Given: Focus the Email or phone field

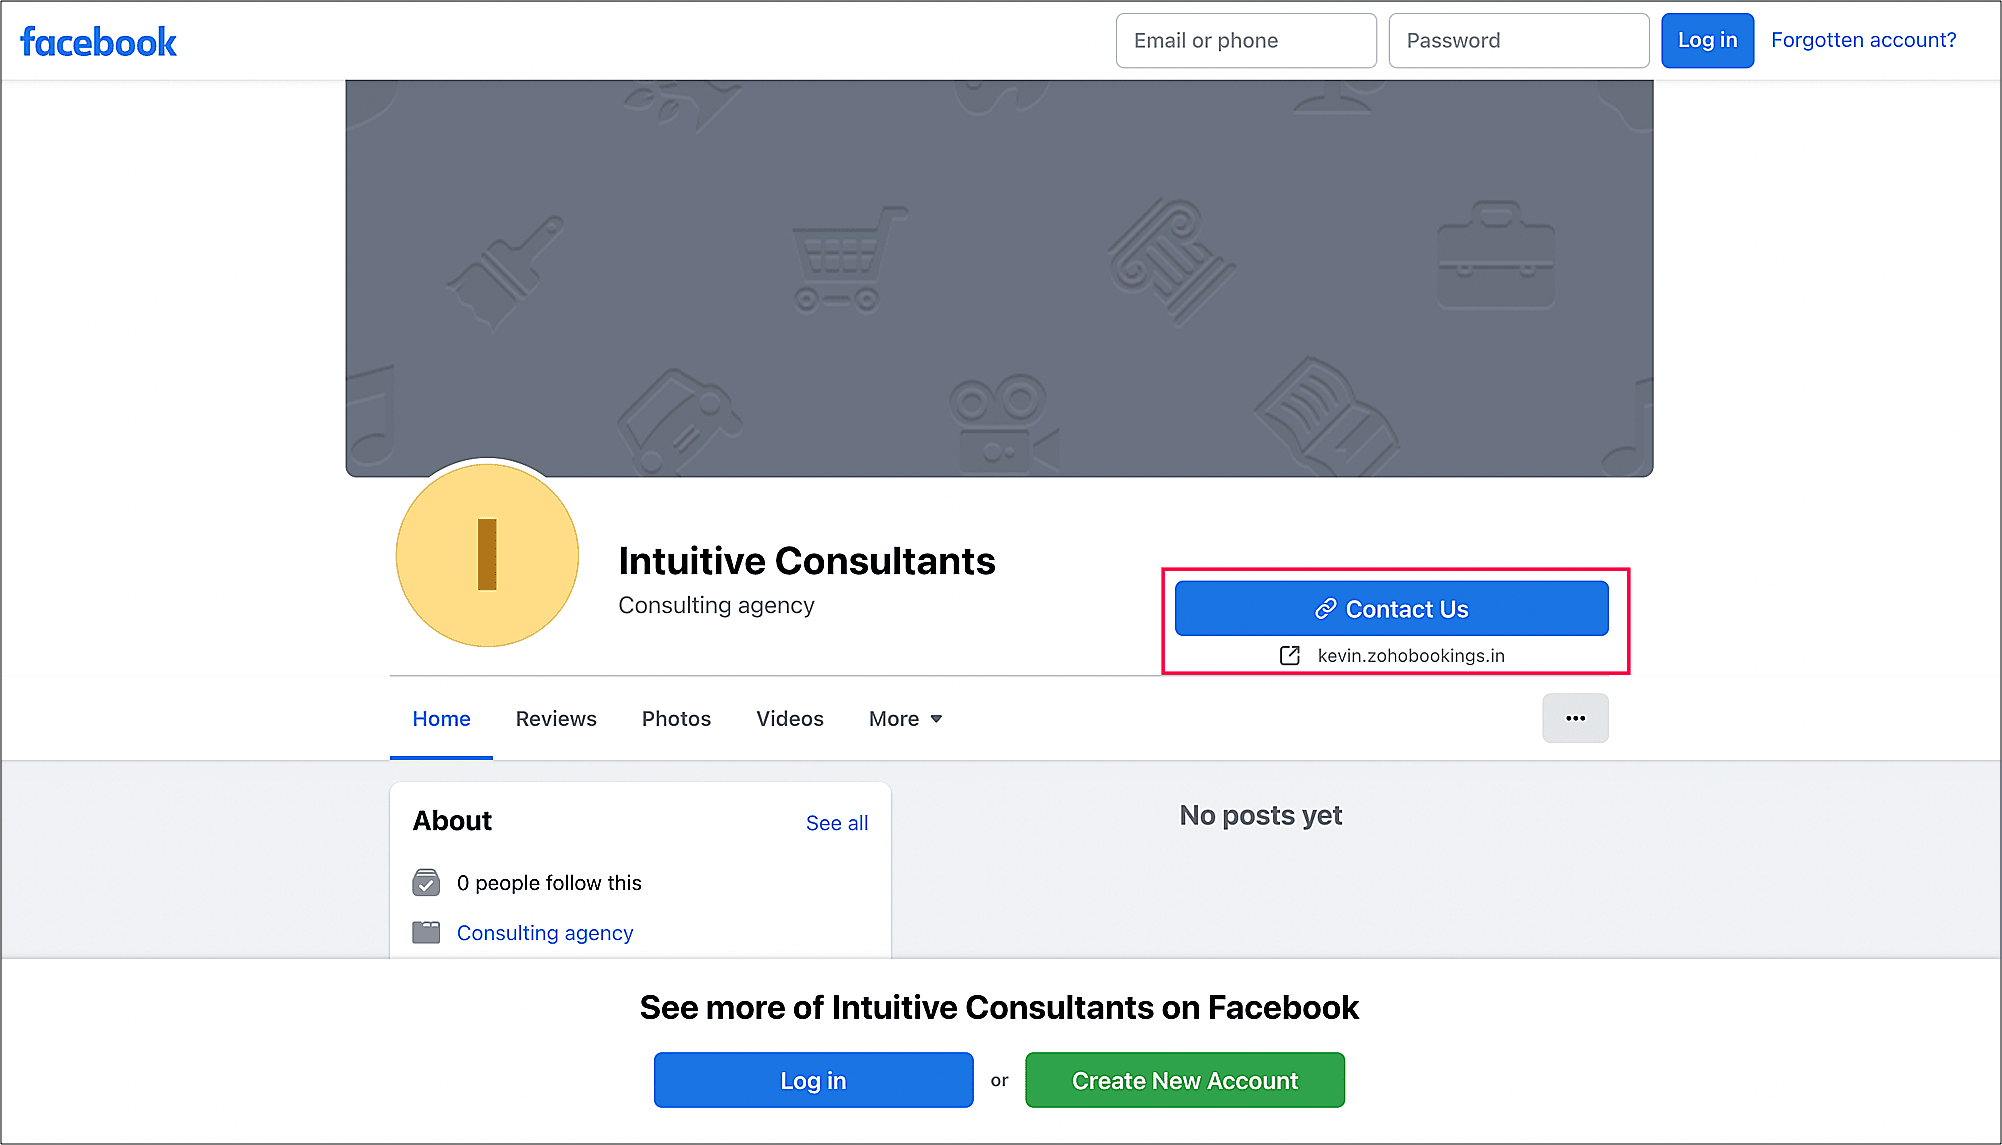Looking at the screenshot, I should pos(1246,40).
